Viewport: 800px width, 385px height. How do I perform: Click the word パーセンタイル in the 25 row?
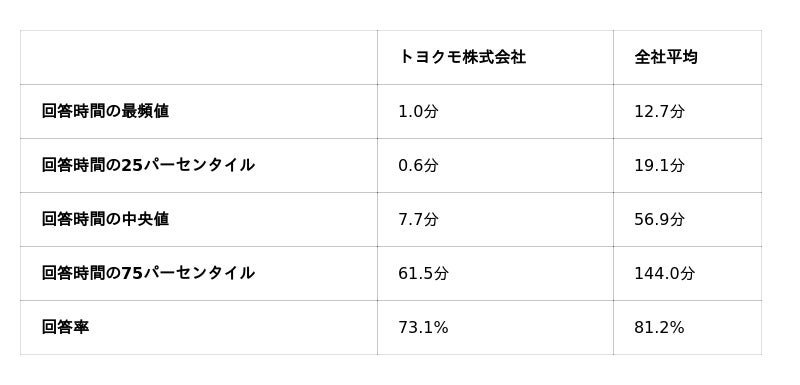(198, 165)
